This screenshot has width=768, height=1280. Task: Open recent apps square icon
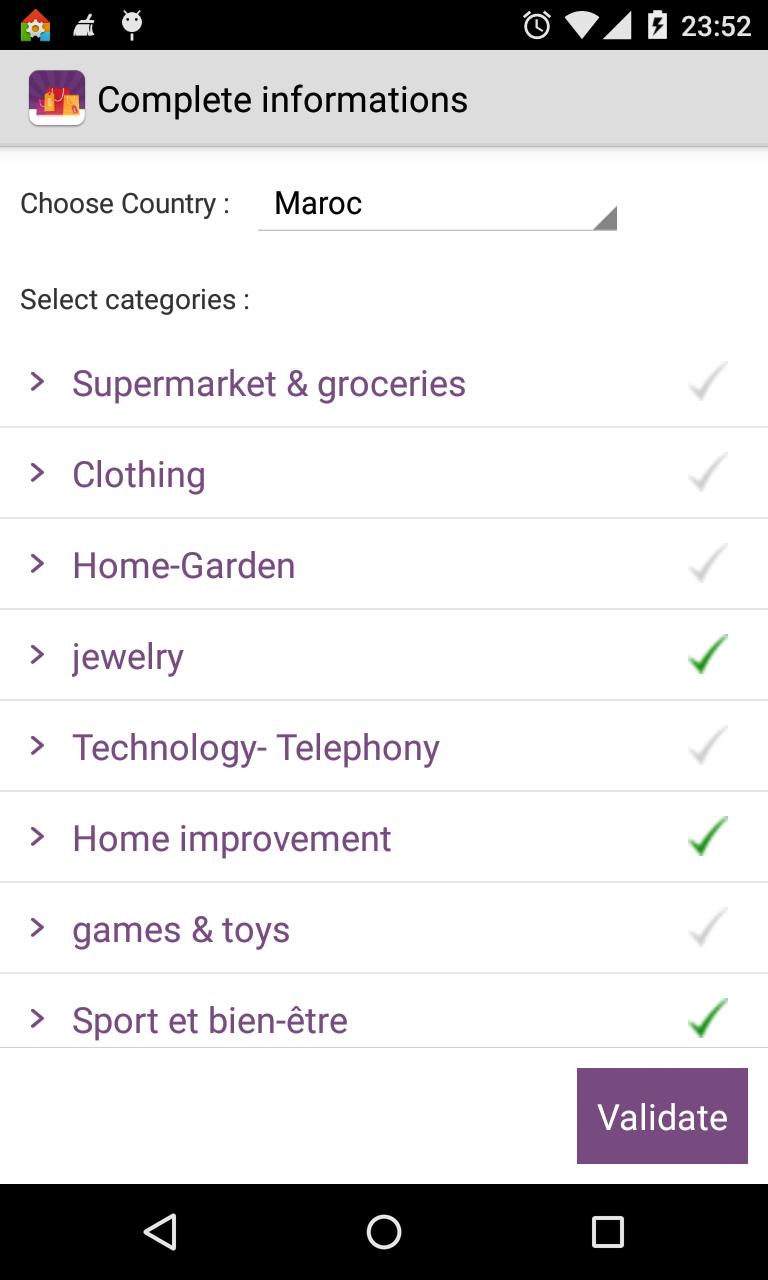pyautogui.click(x=607, y=1231)
